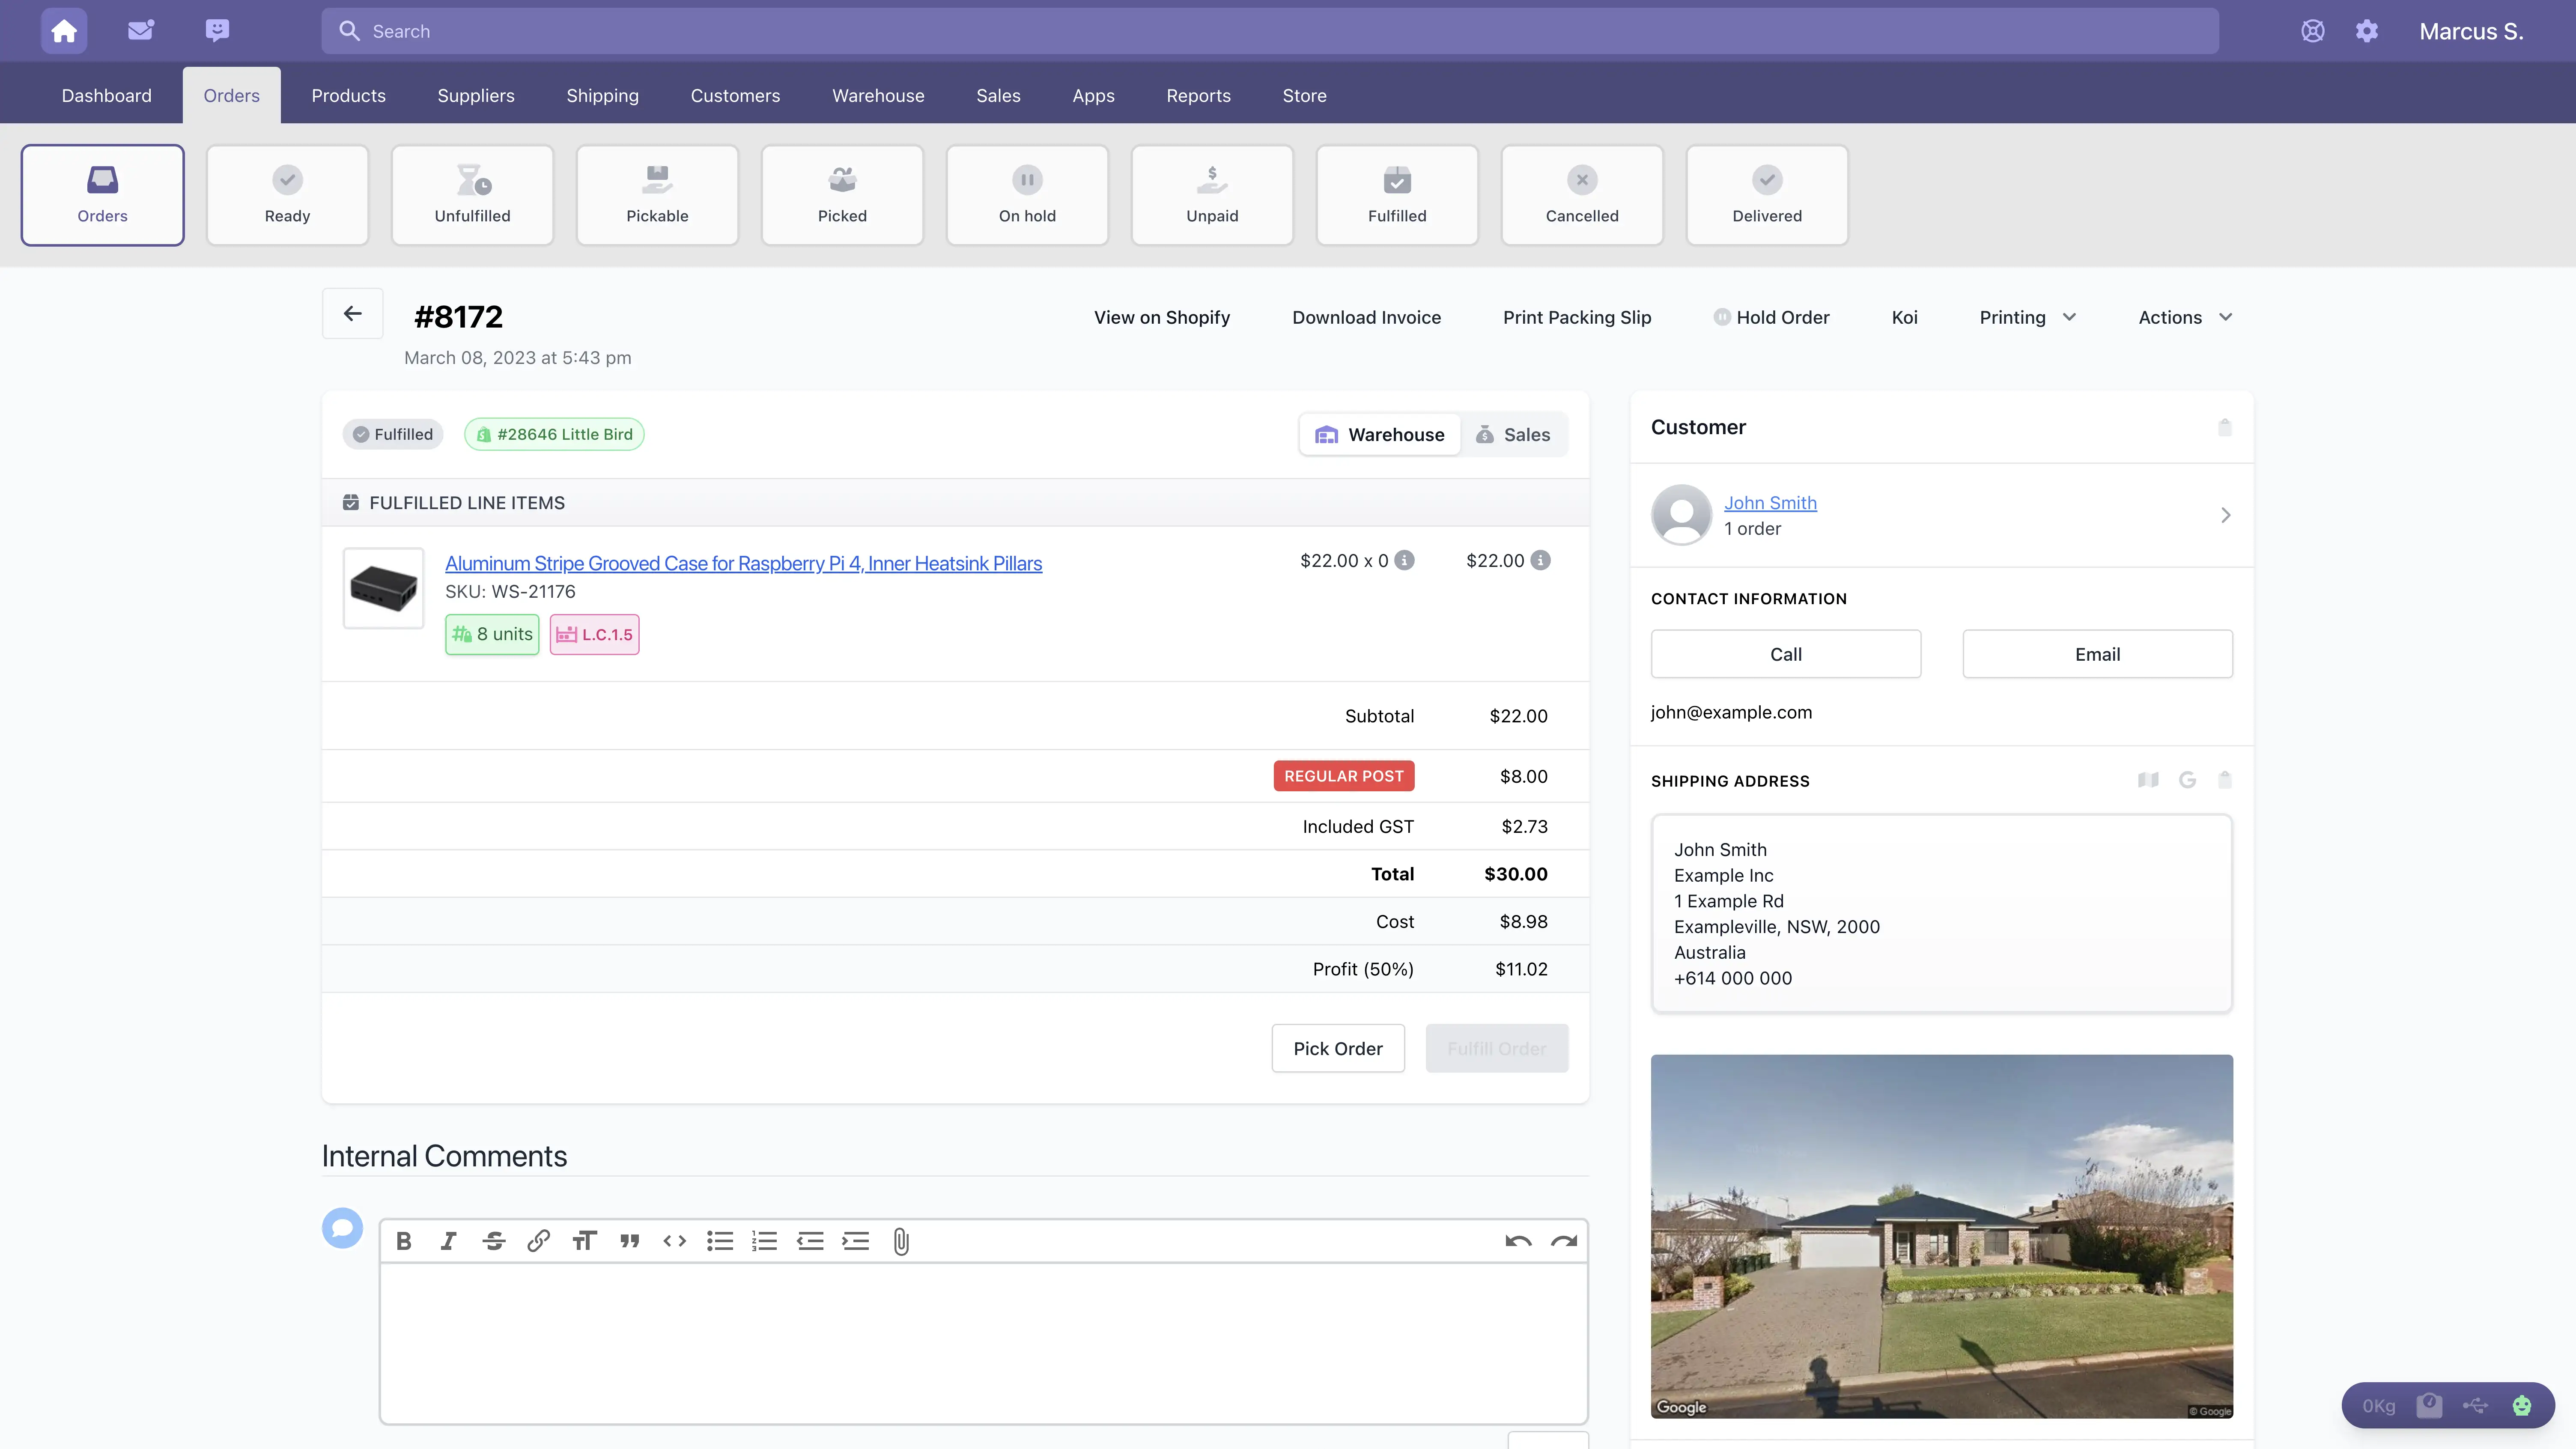Open the Dashboard tab

[x=107, y=95]
